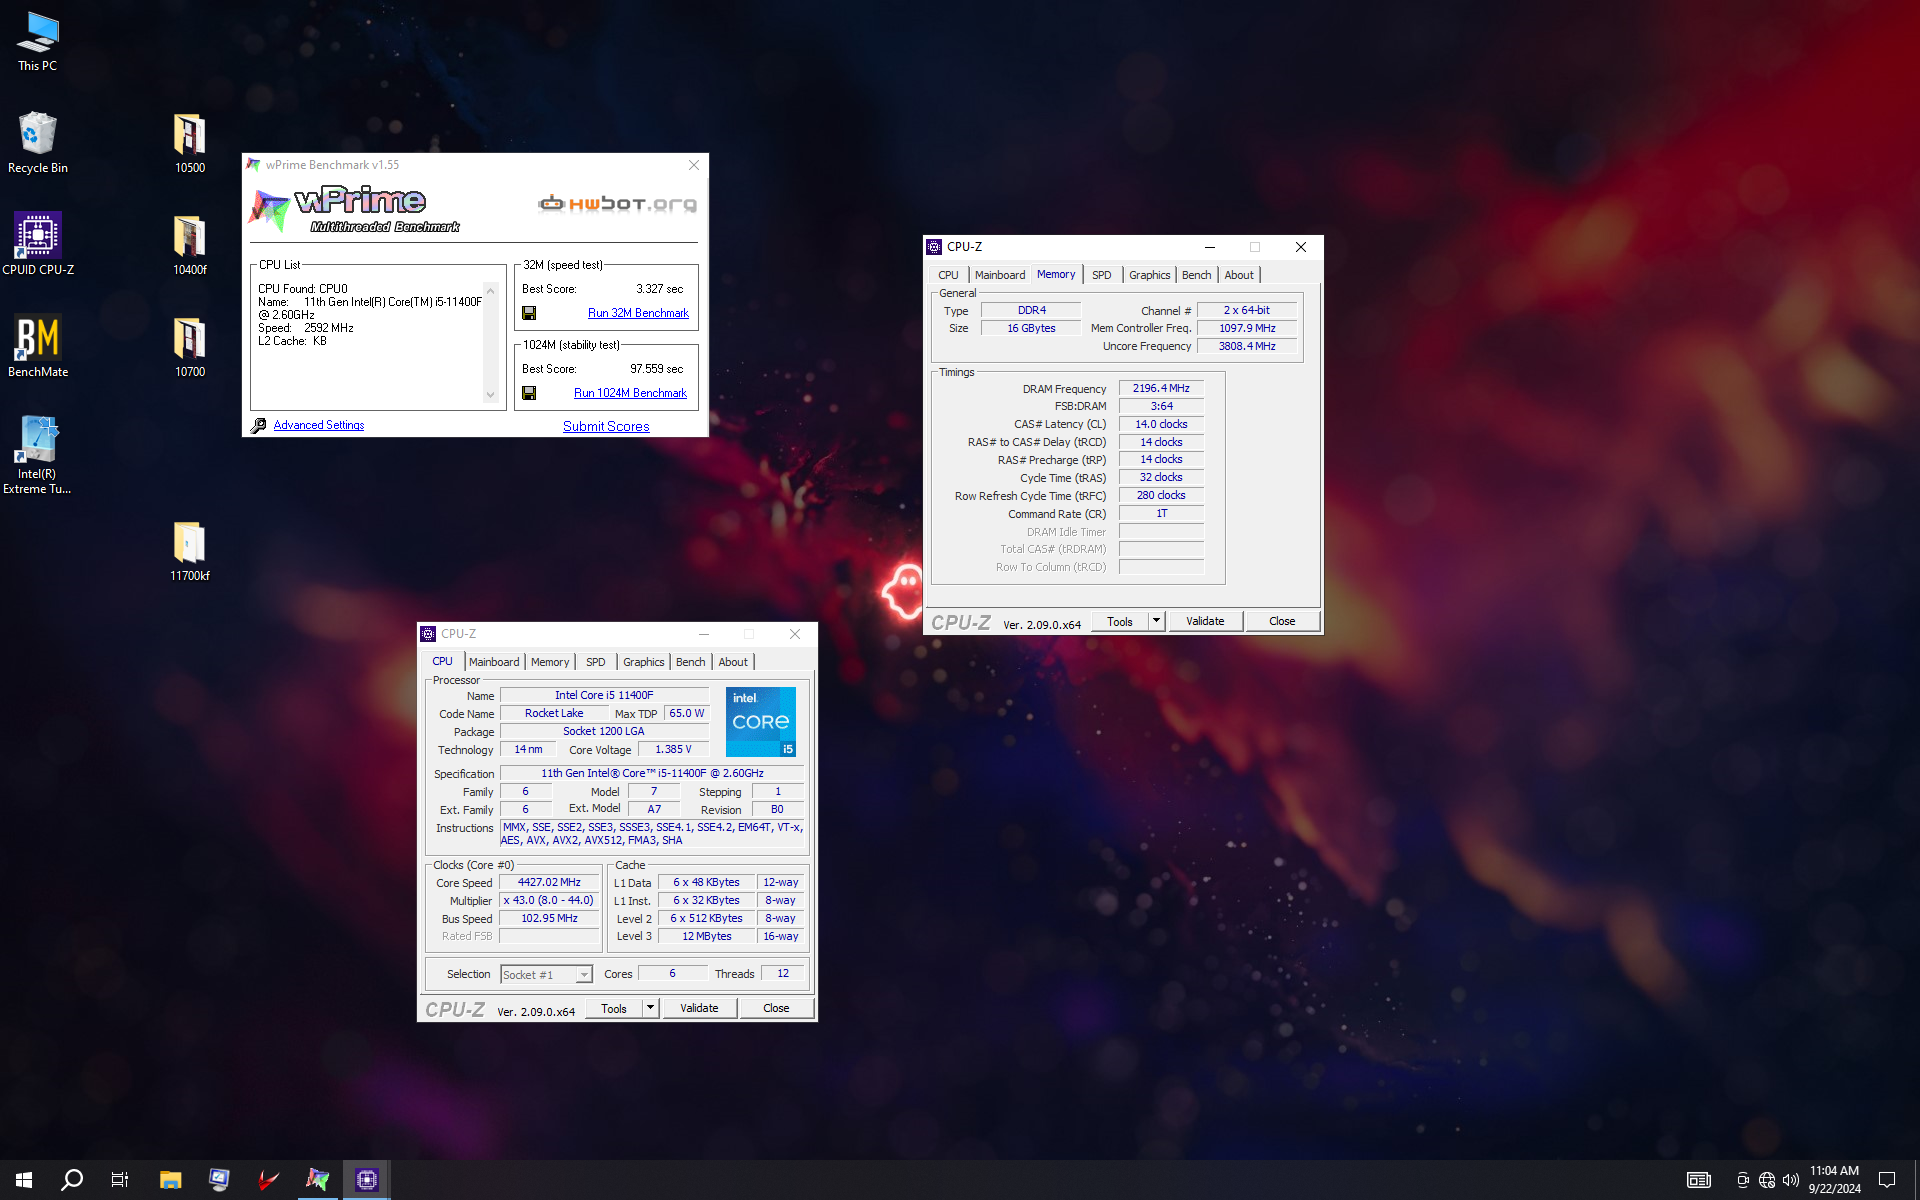The image size is (1920, 1200).
Task: Open File Explorer from the taskbar
Action: pyautogui.click(x=170, y=1180)
